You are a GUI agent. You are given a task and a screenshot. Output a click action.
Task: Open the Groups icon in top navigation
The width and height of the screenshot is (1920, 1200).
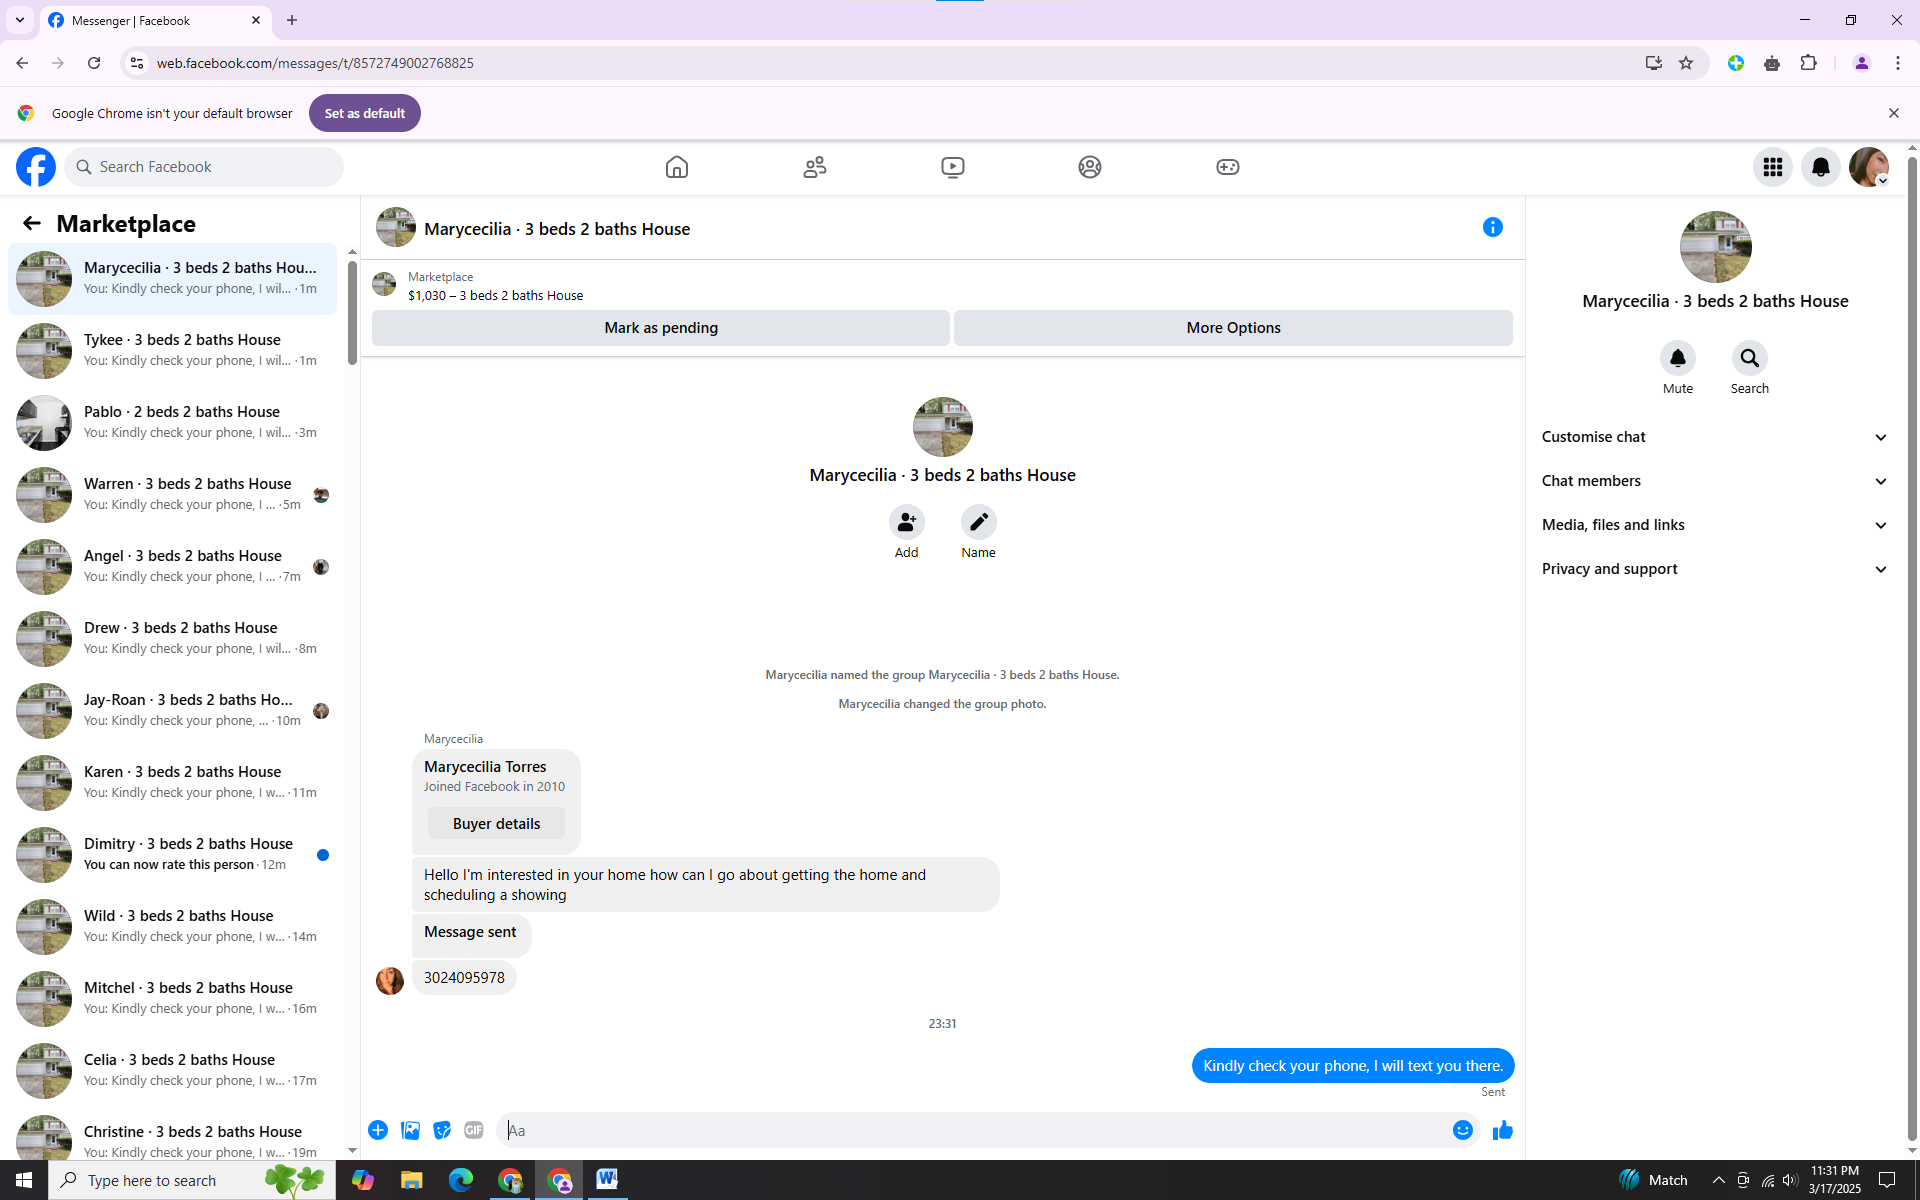point(1090,167)
